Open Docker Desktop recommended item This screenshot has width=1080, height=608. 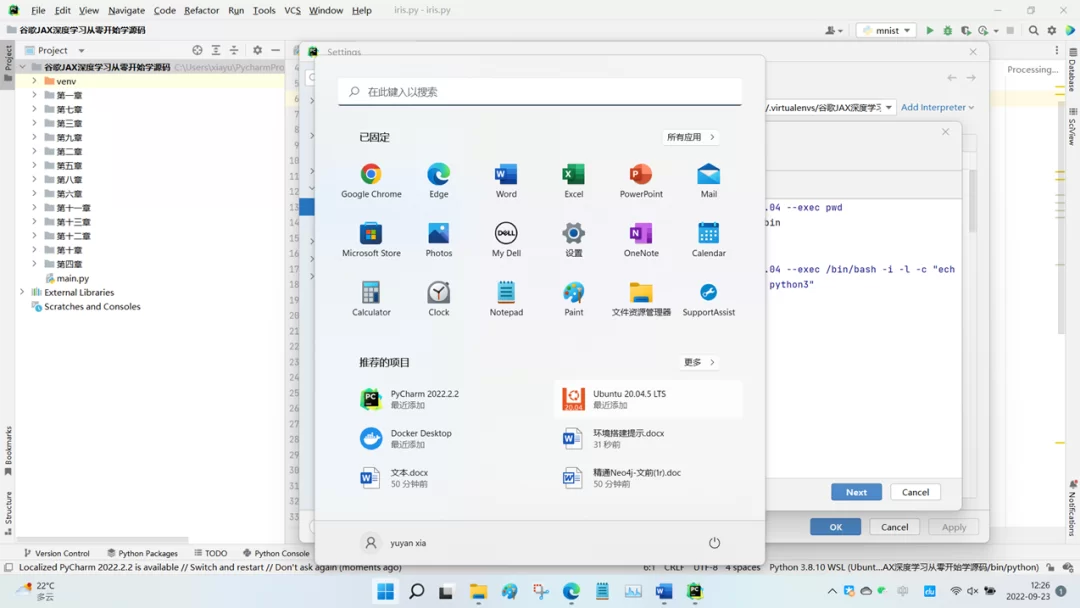coord(446,439)
